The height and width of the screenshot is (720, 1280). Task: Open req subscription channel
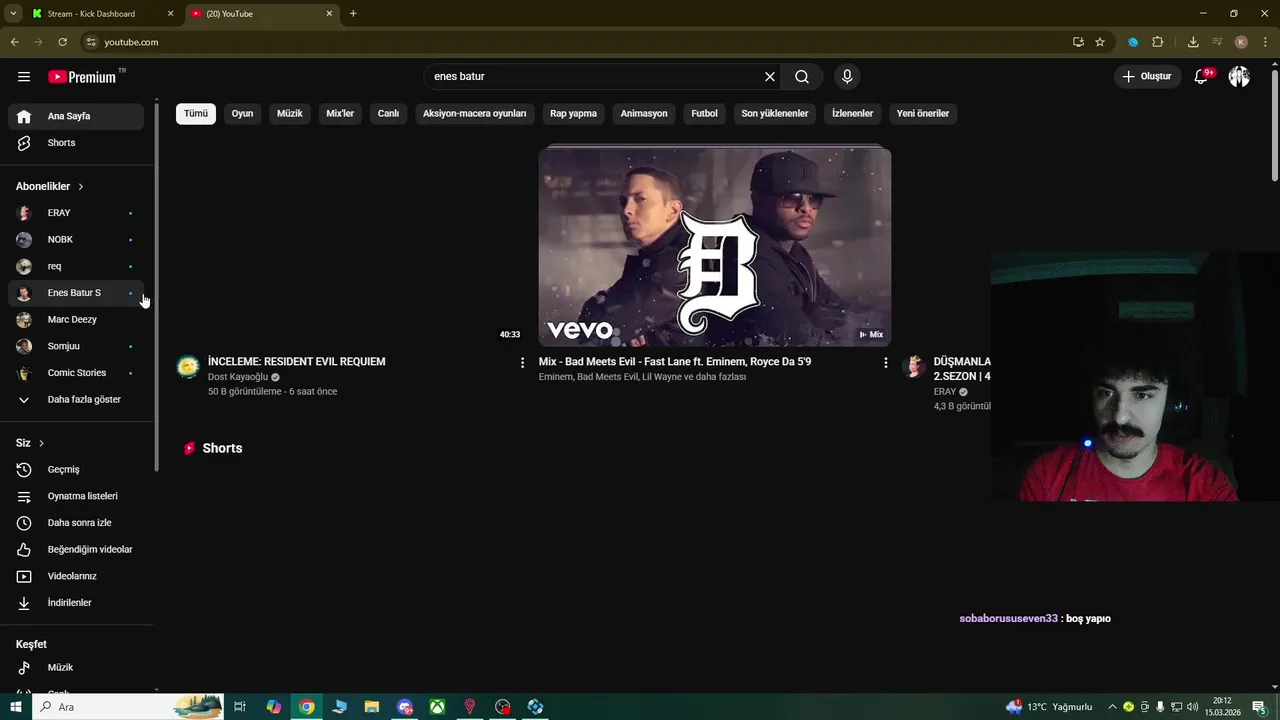coord(76,266)
